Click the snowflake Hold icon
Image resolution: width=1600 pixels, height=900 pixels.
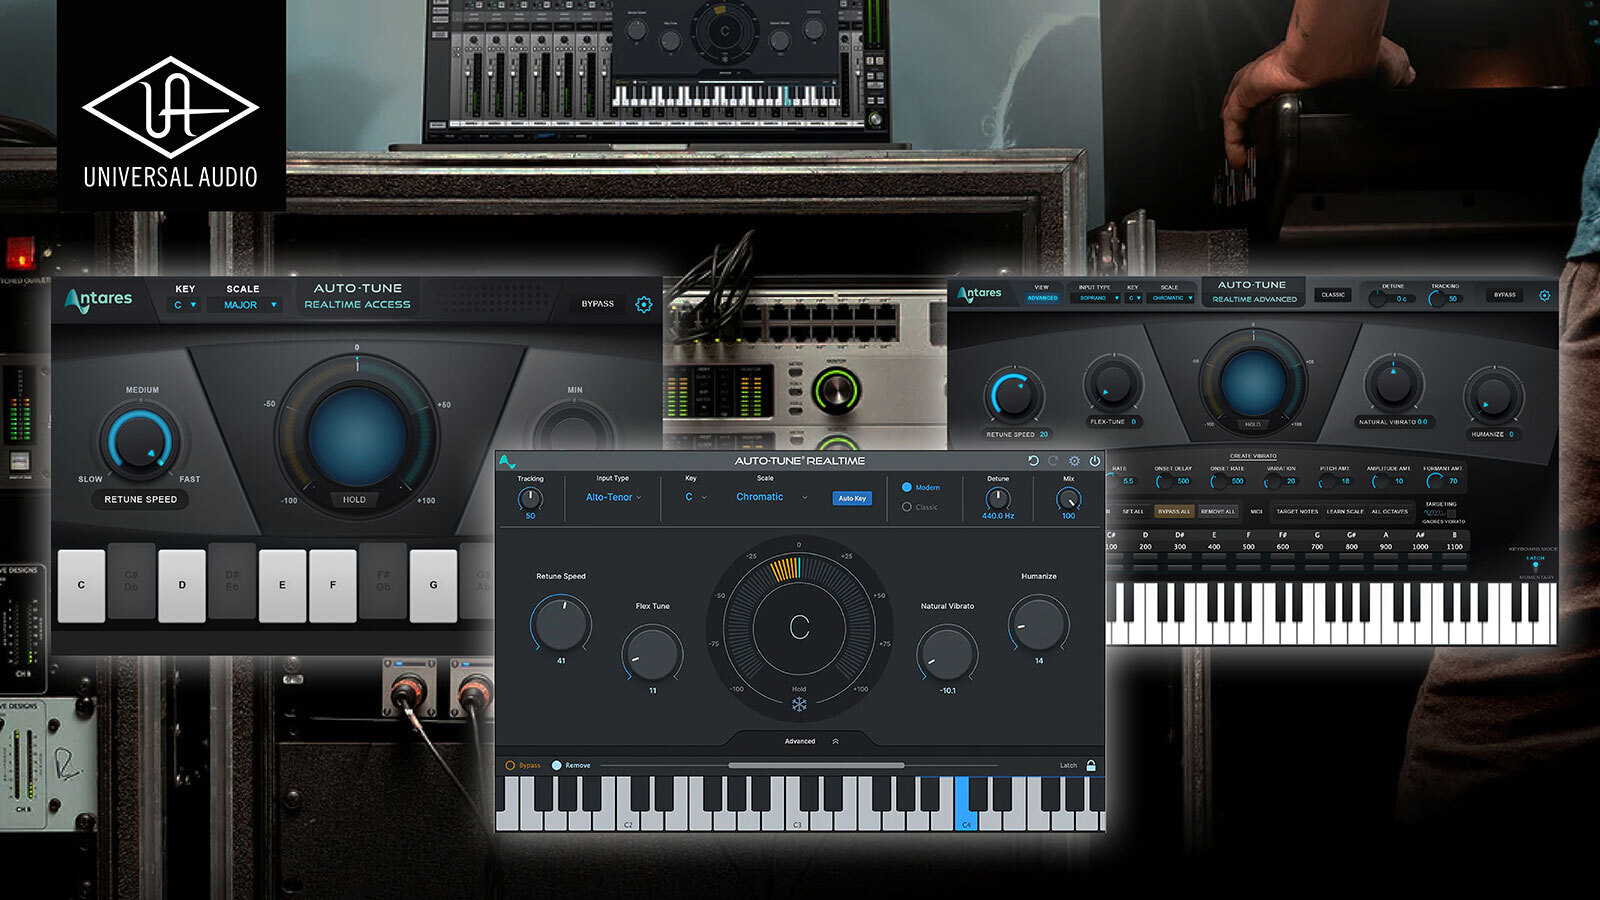[x=799, y=705]
